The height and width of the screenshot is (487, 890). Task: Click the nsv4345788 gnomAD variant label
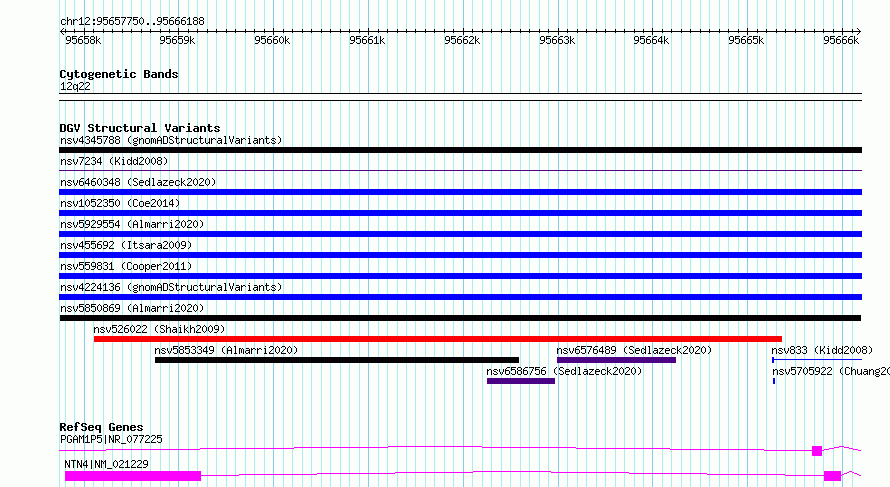(171, 140)
